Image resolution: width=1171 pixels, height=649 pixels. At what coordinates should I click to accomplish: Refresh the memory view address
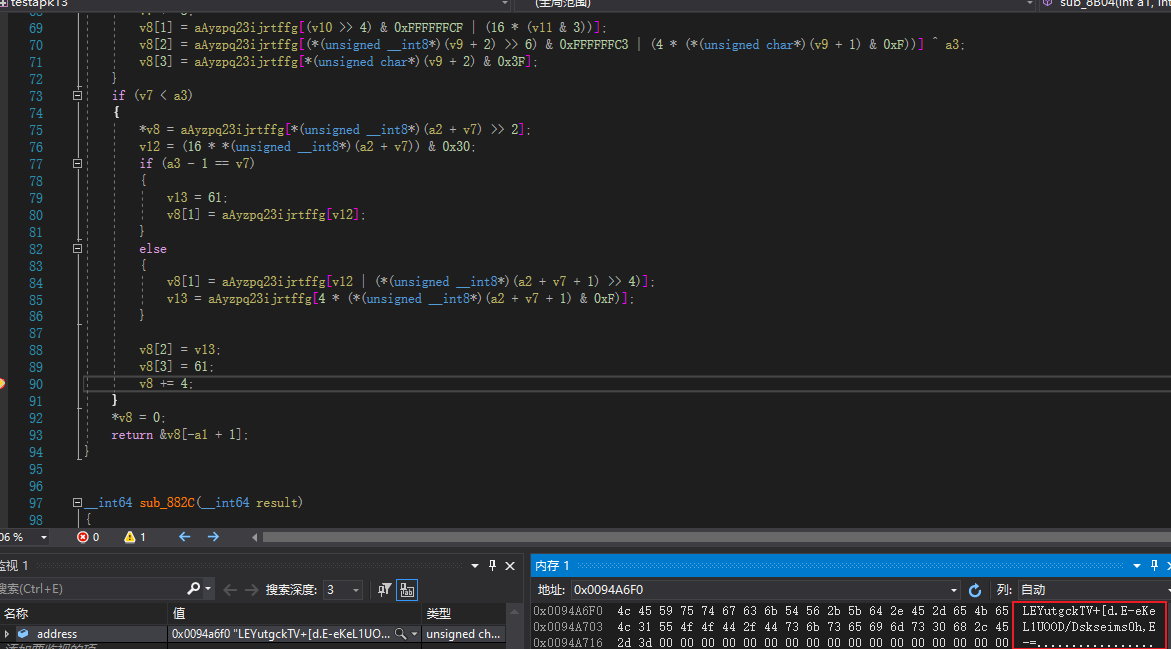975,590
